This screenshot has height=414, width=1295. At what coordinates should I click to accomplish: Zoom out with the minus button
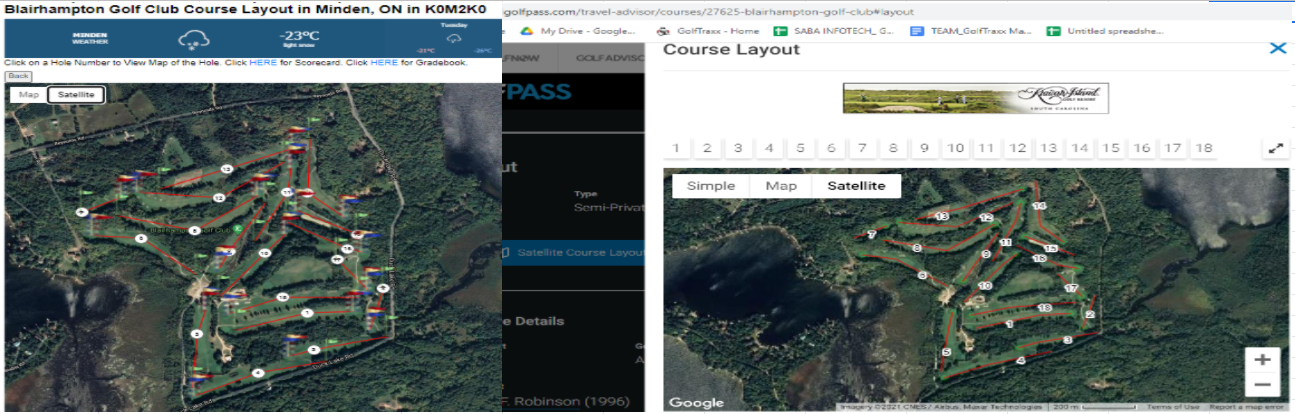tap(1262, 385)
